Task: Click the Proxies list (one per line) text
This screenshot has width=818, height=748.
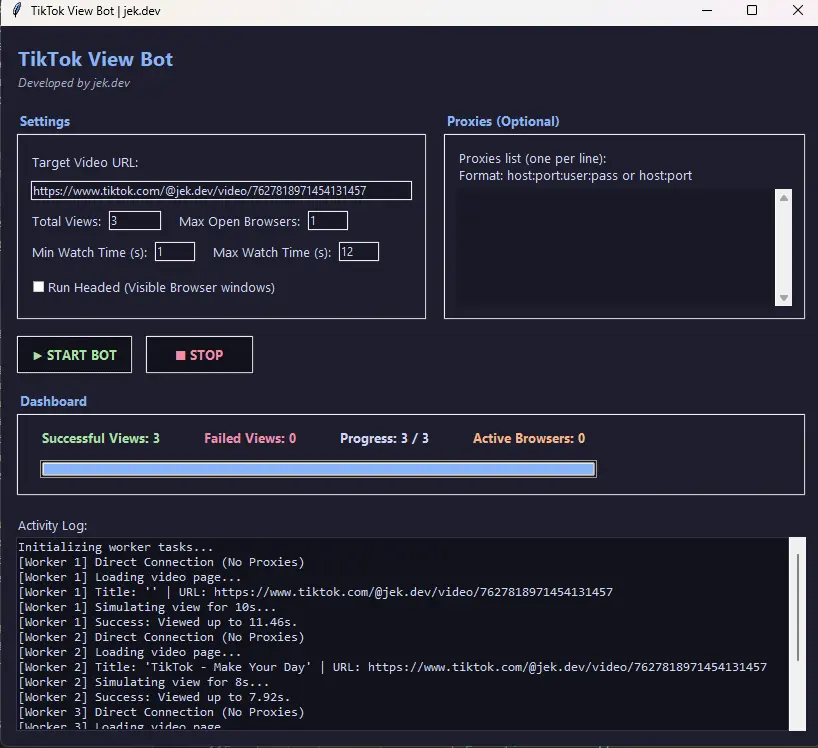Action: coord(532,159)
